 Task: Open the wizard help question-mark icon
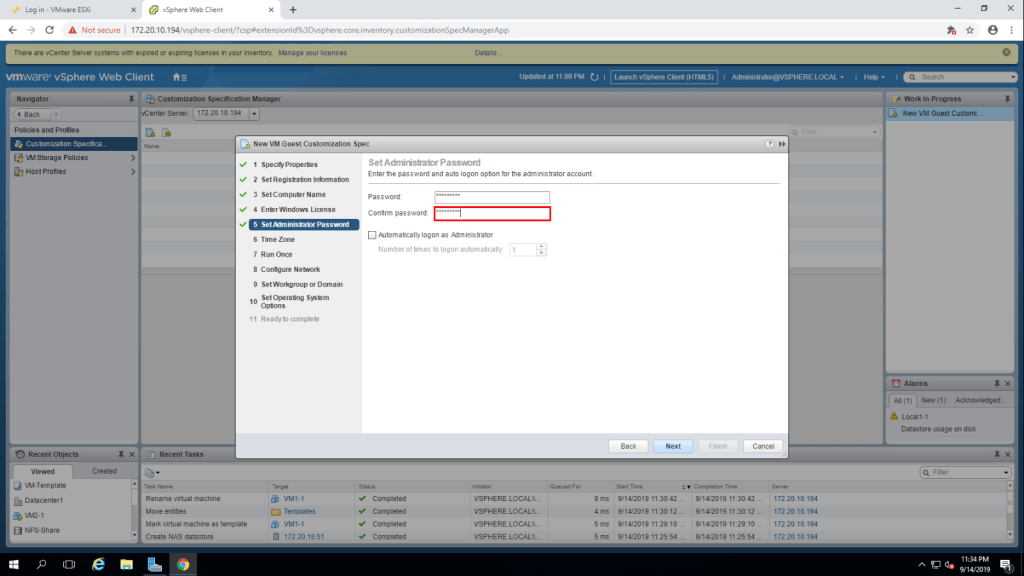769,144
